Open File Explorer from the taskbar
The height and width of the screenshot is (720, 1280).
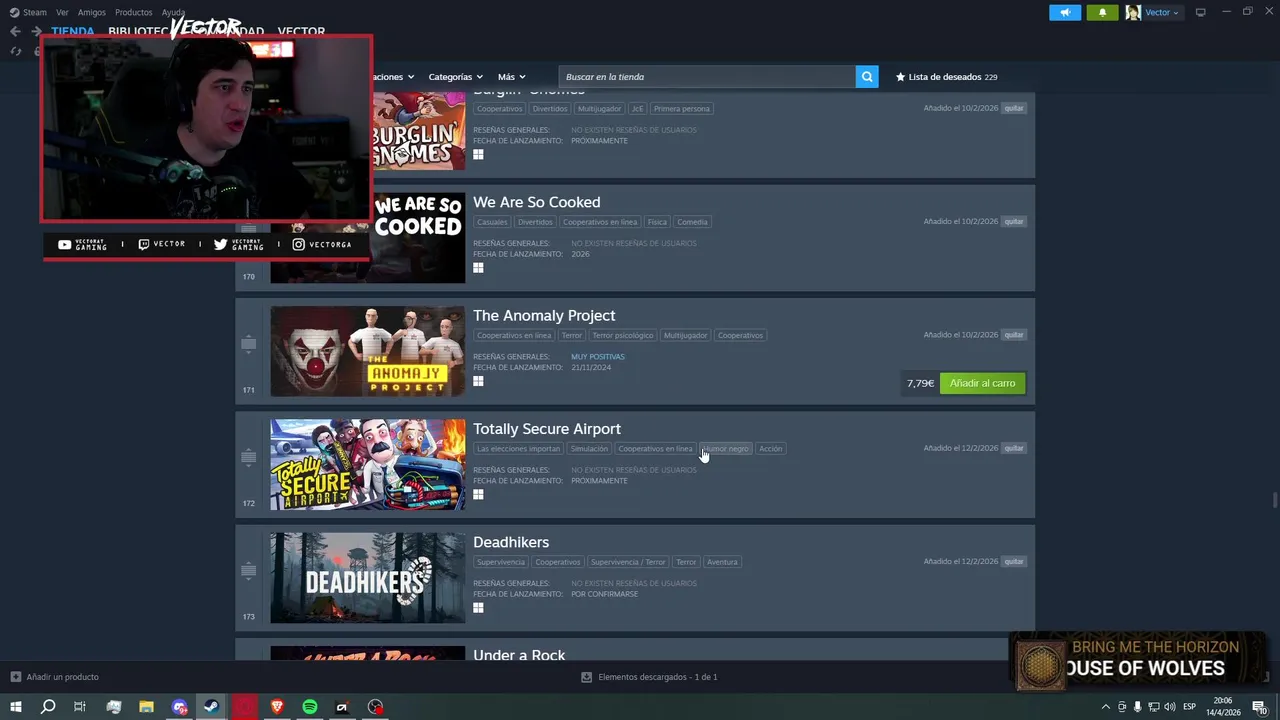coord(146,707)
